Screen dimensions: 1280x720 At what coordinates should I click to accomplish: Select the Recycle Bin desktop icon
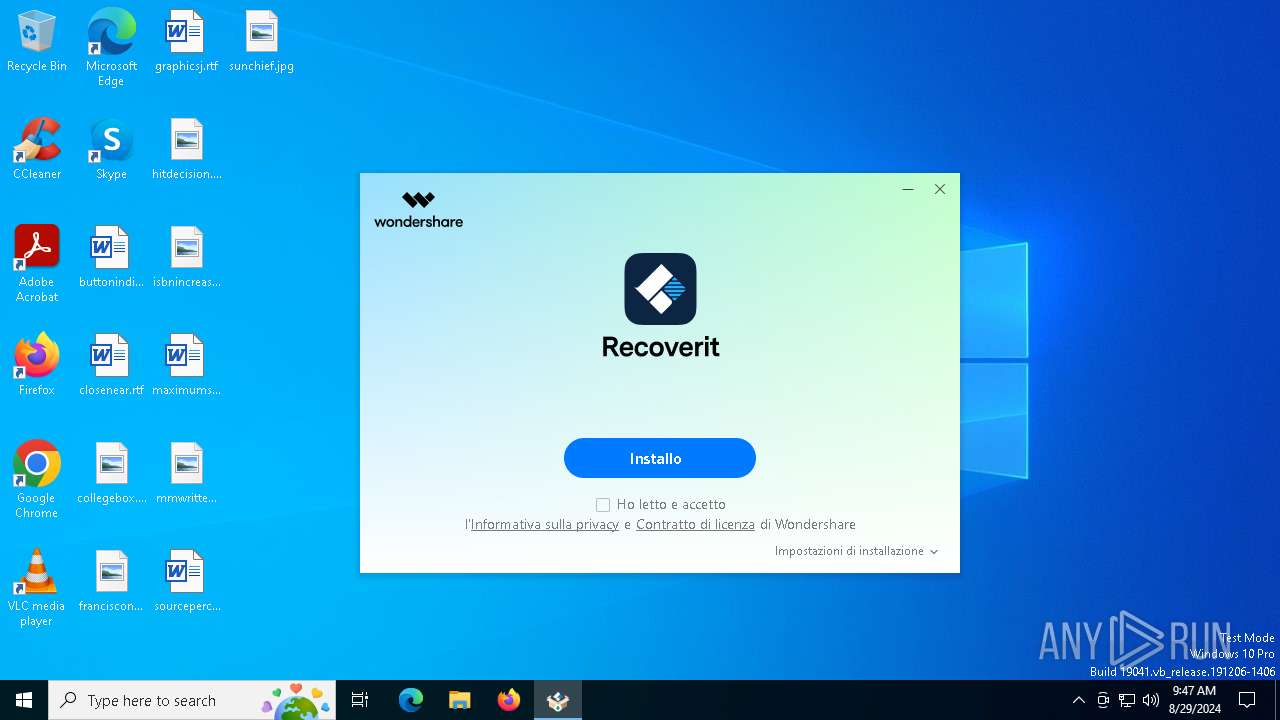[37, 42]
